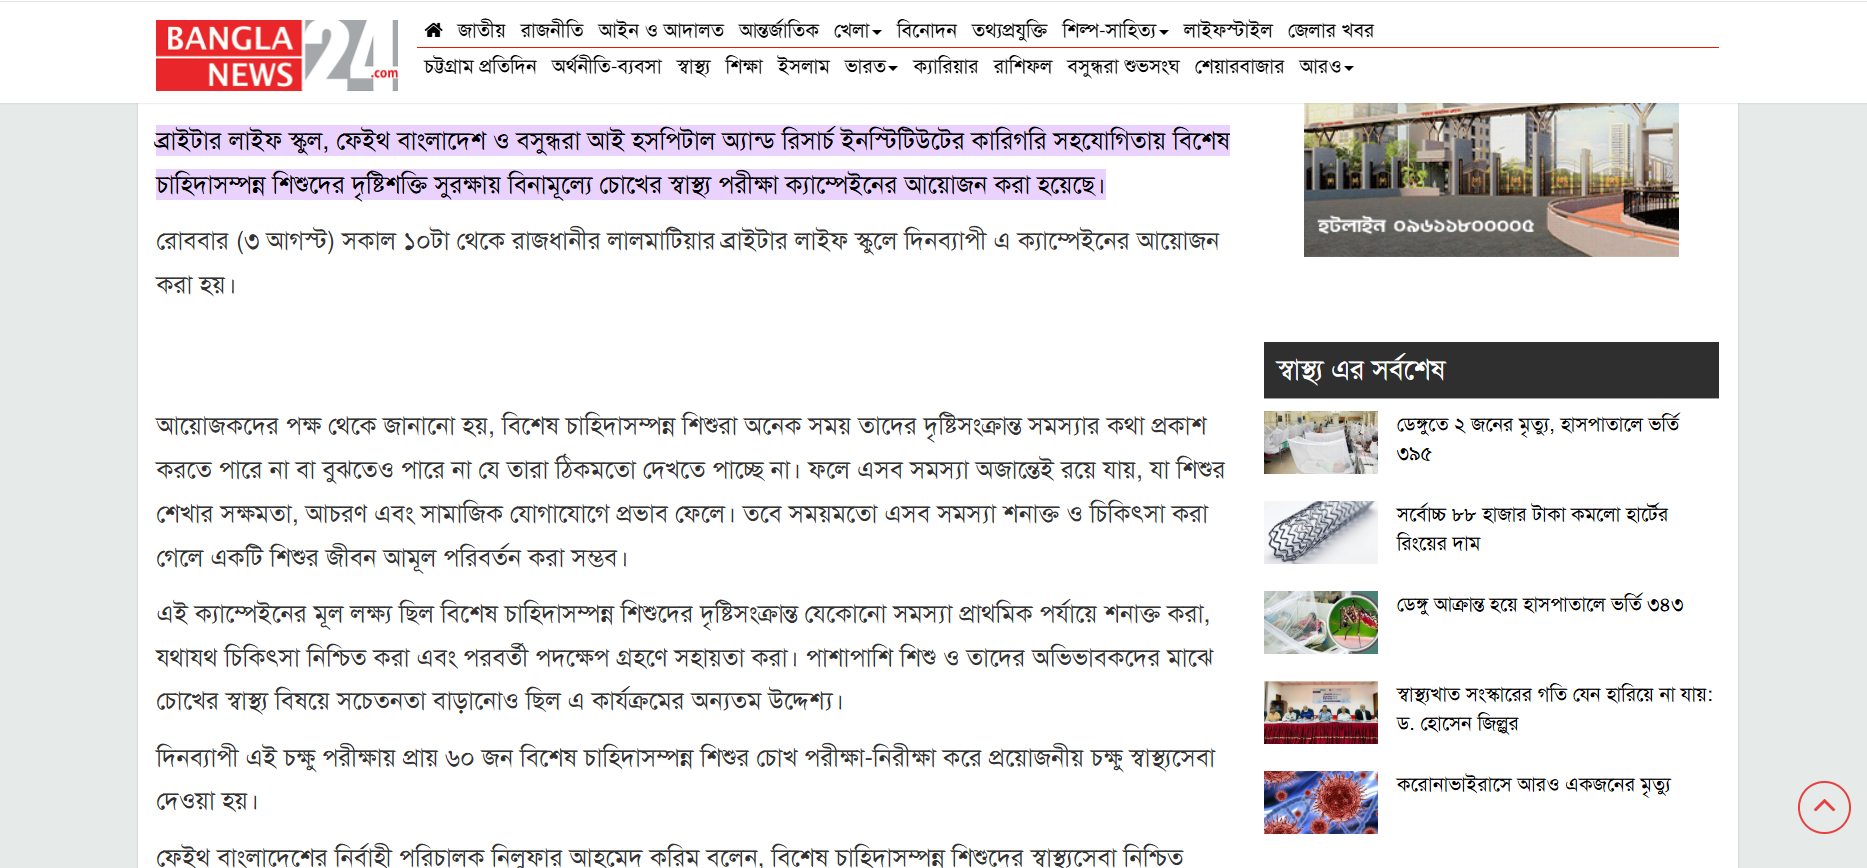
Task: Open the mosquito dengue article thumbnail
Action: point(1320,622)
